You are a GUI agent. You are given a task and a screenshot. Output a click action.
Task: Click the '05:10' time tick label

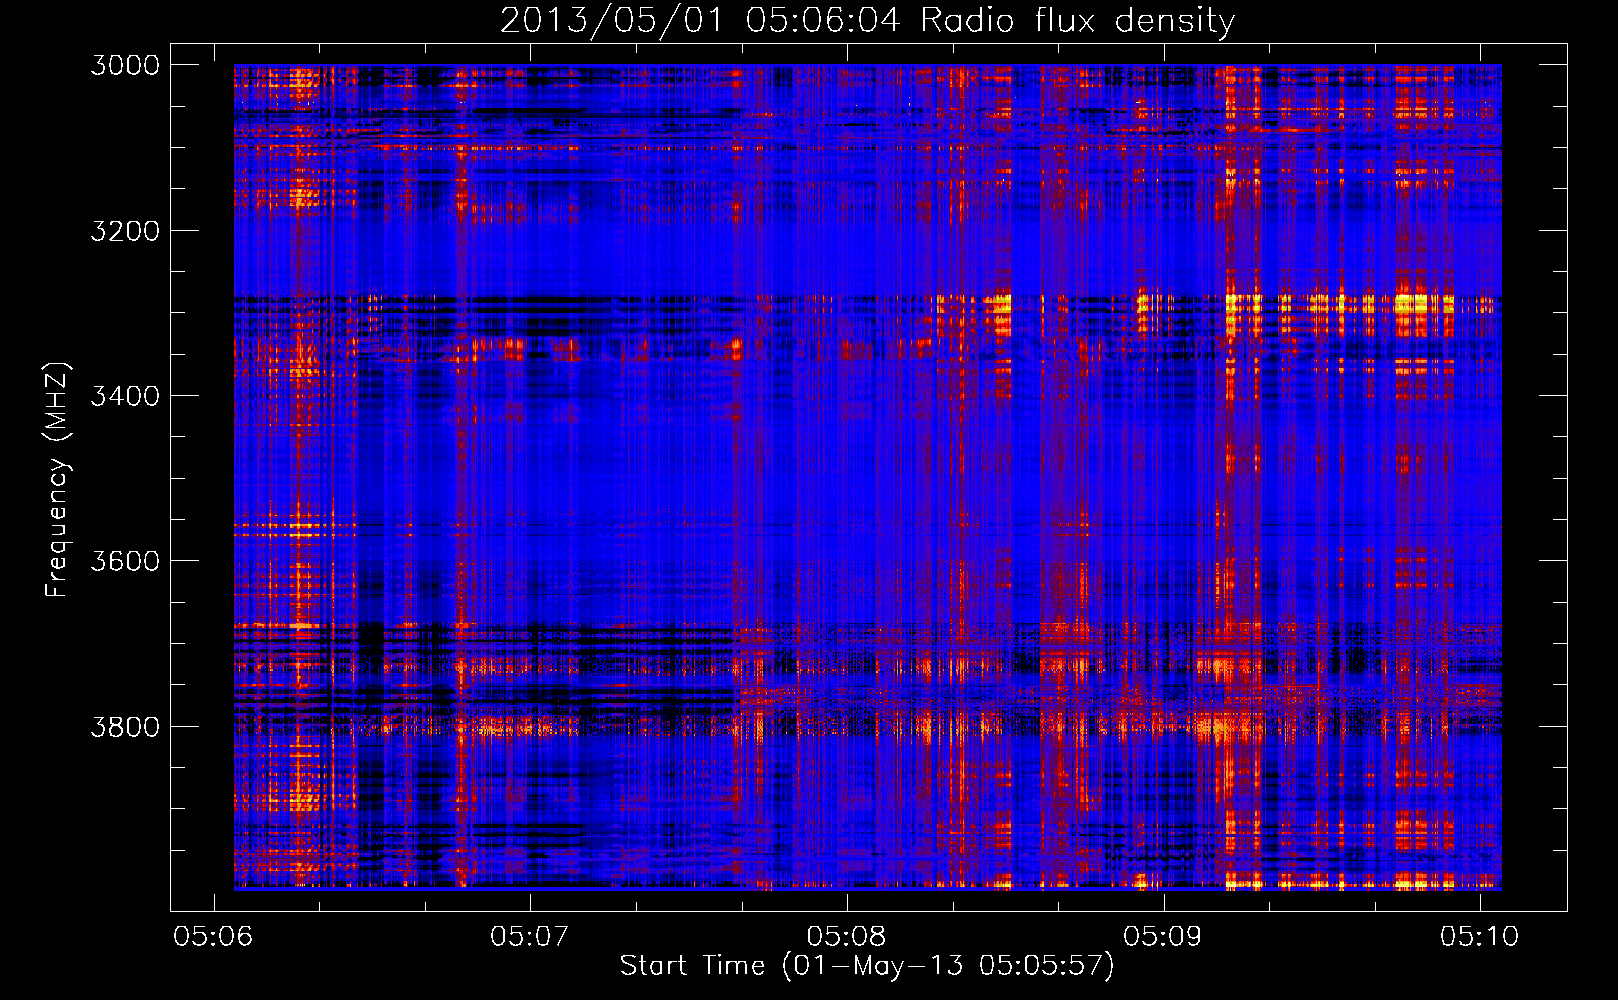click(x=1479, y=936)
